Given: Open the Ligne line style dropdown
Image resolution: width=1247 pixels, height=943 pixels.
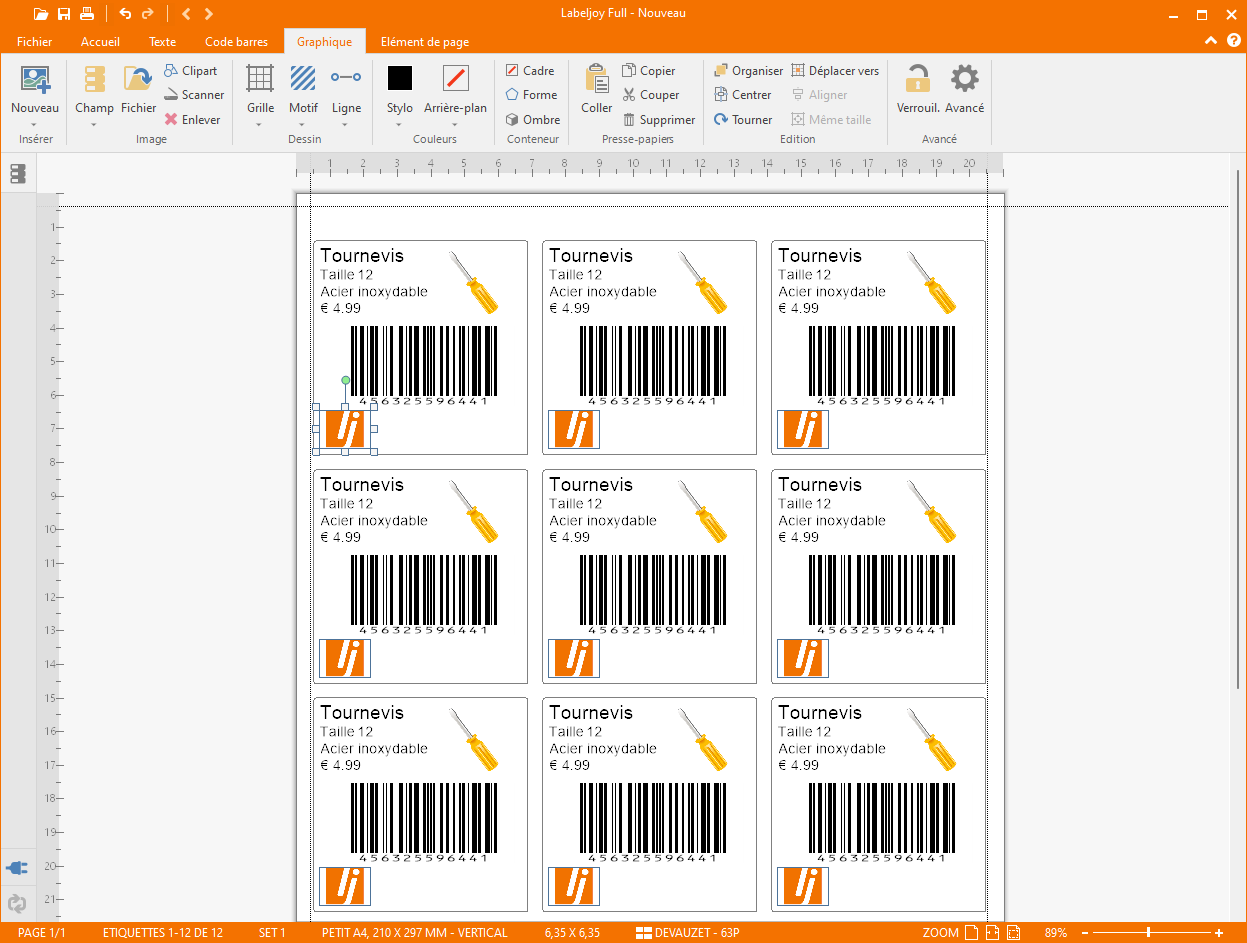Looking at the screenshot, I should tap(346, 124).
